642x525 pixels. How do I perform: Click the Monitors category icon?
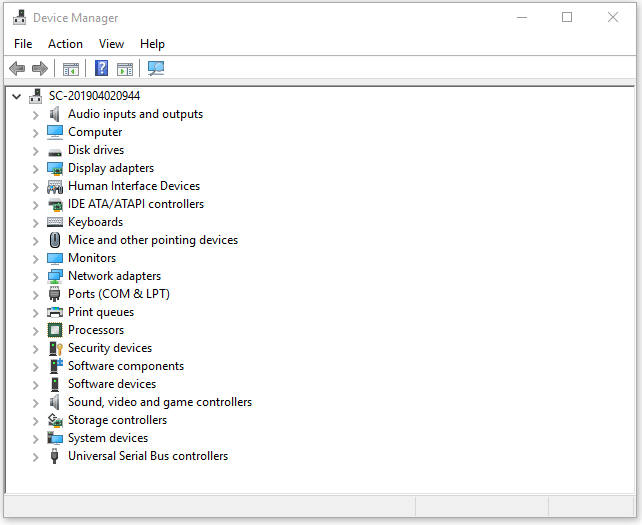(55, 258)
